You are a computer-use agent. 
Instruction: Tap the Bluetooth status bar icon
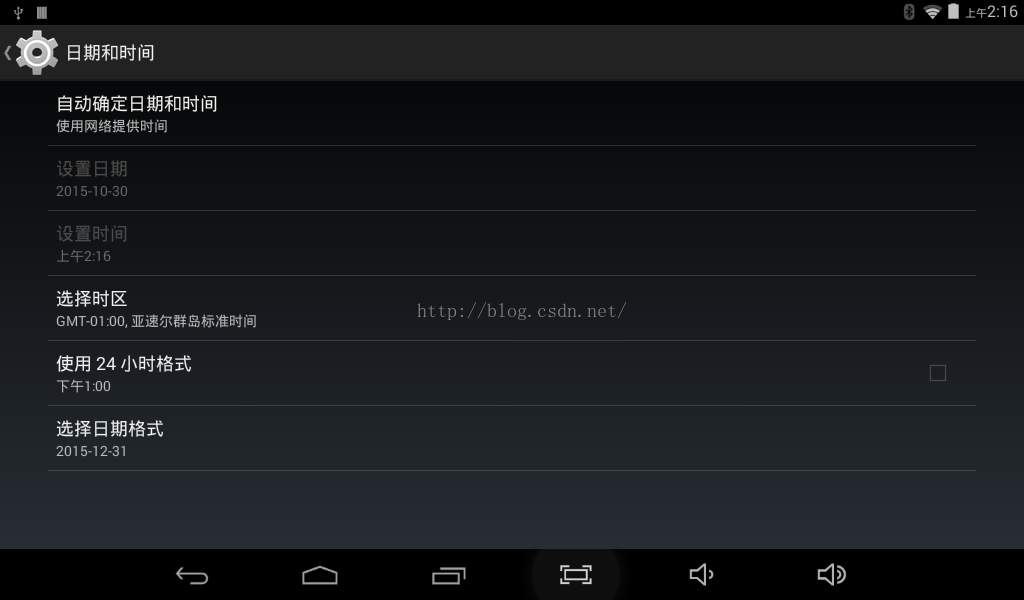tap(908, 12)
